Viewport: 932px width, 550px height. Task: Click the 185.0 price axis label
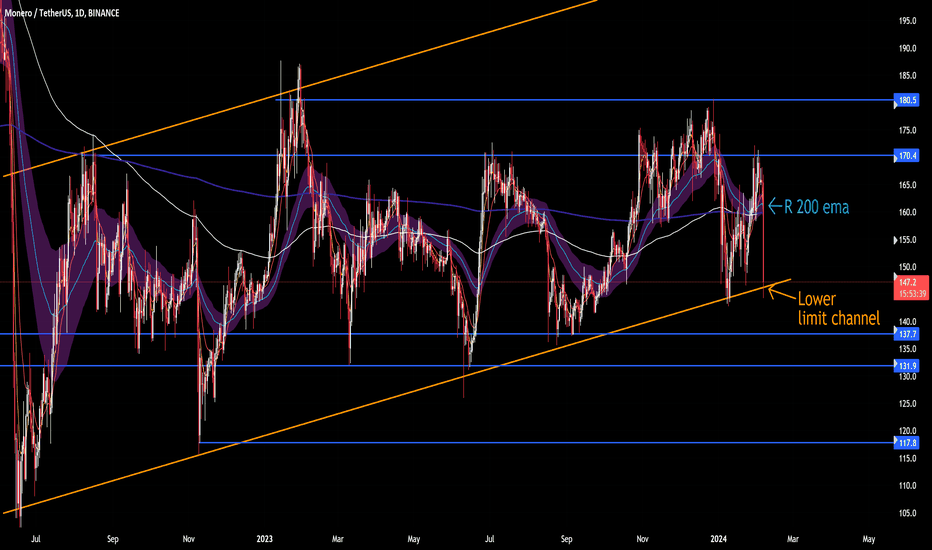907,76
